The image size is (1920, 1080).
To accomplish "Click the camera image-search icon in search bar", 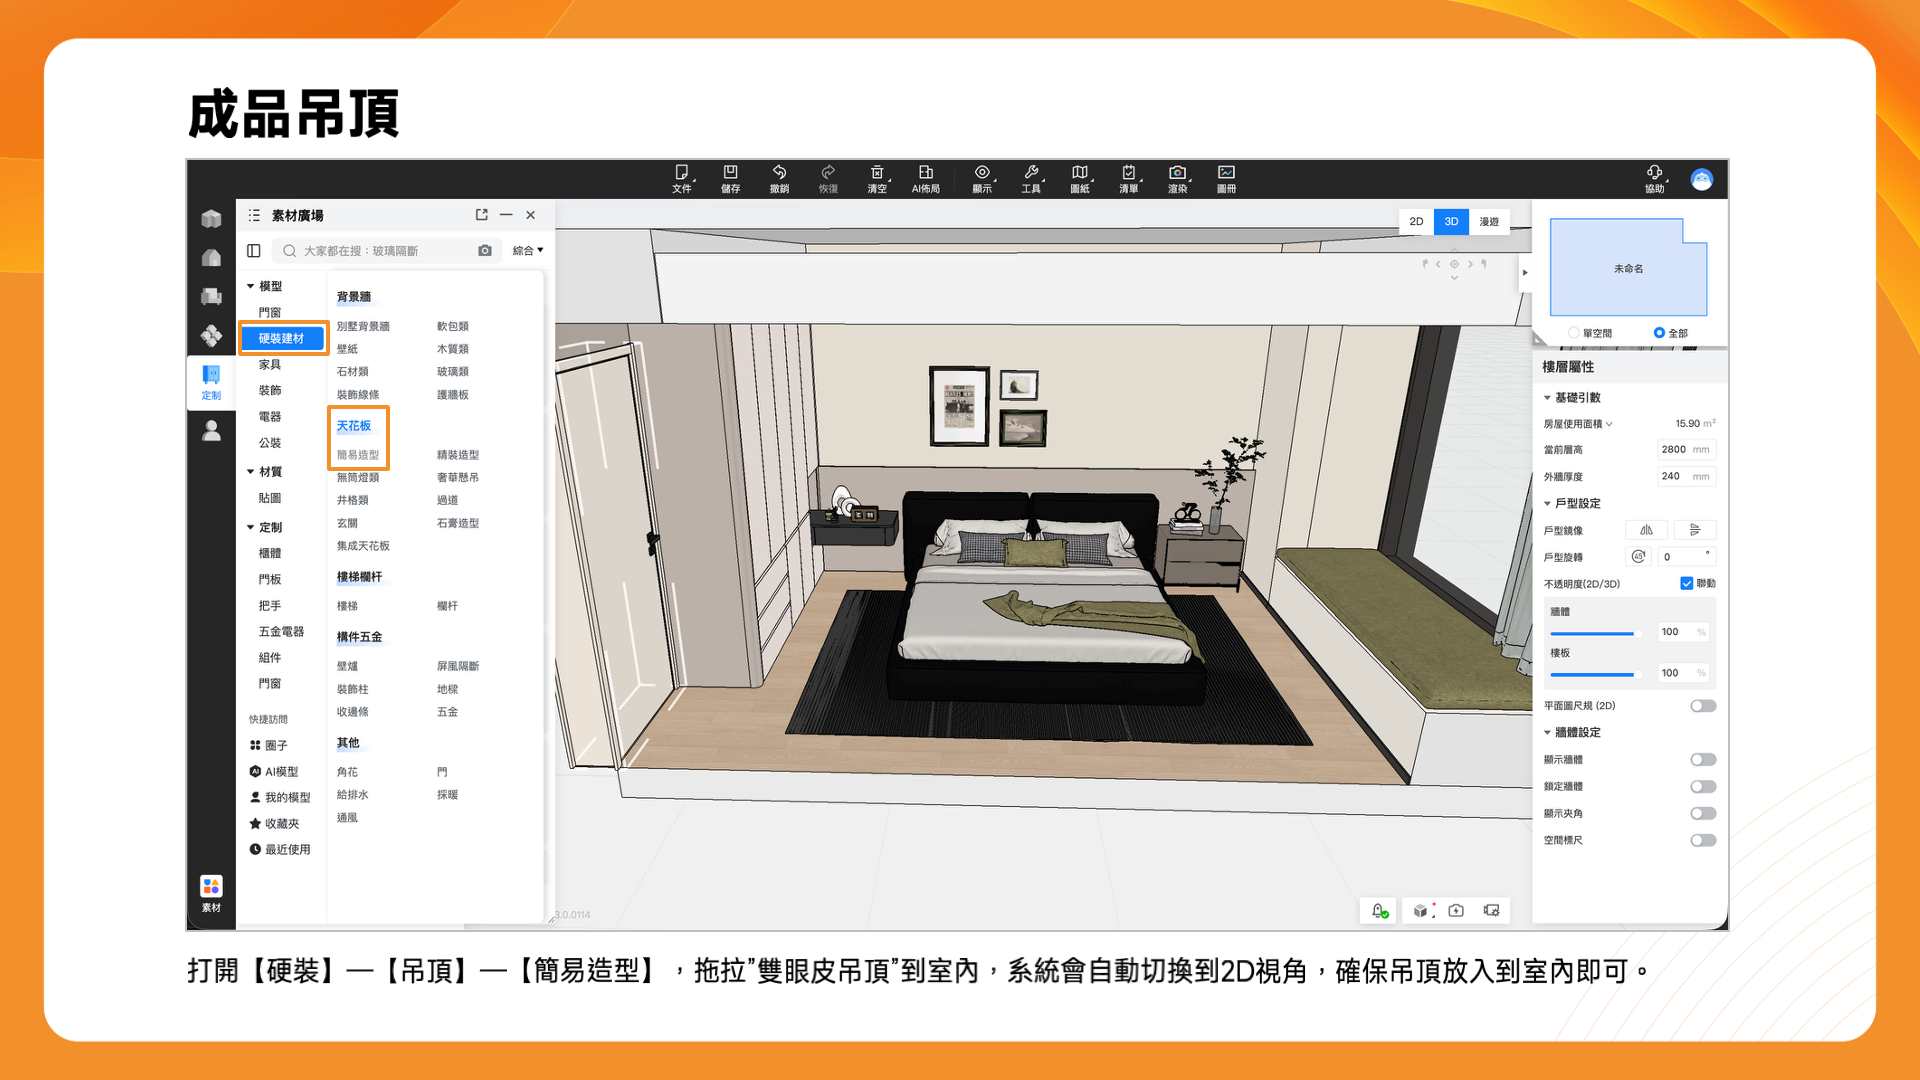I will point(485,251).
